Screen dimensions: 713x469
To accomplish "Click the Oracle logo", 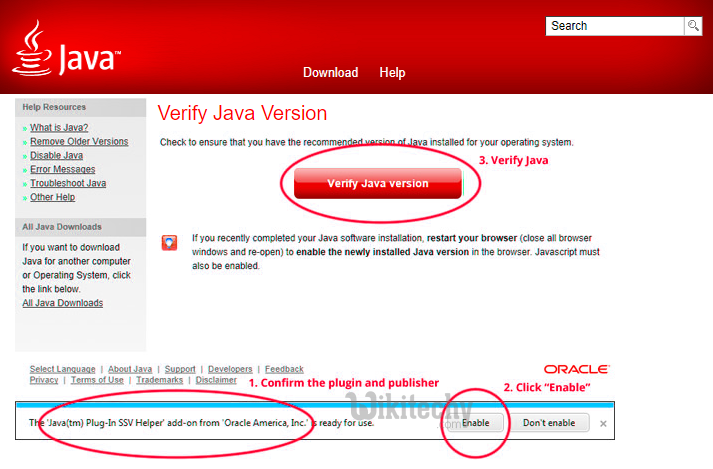I will [x=577, y=369].
